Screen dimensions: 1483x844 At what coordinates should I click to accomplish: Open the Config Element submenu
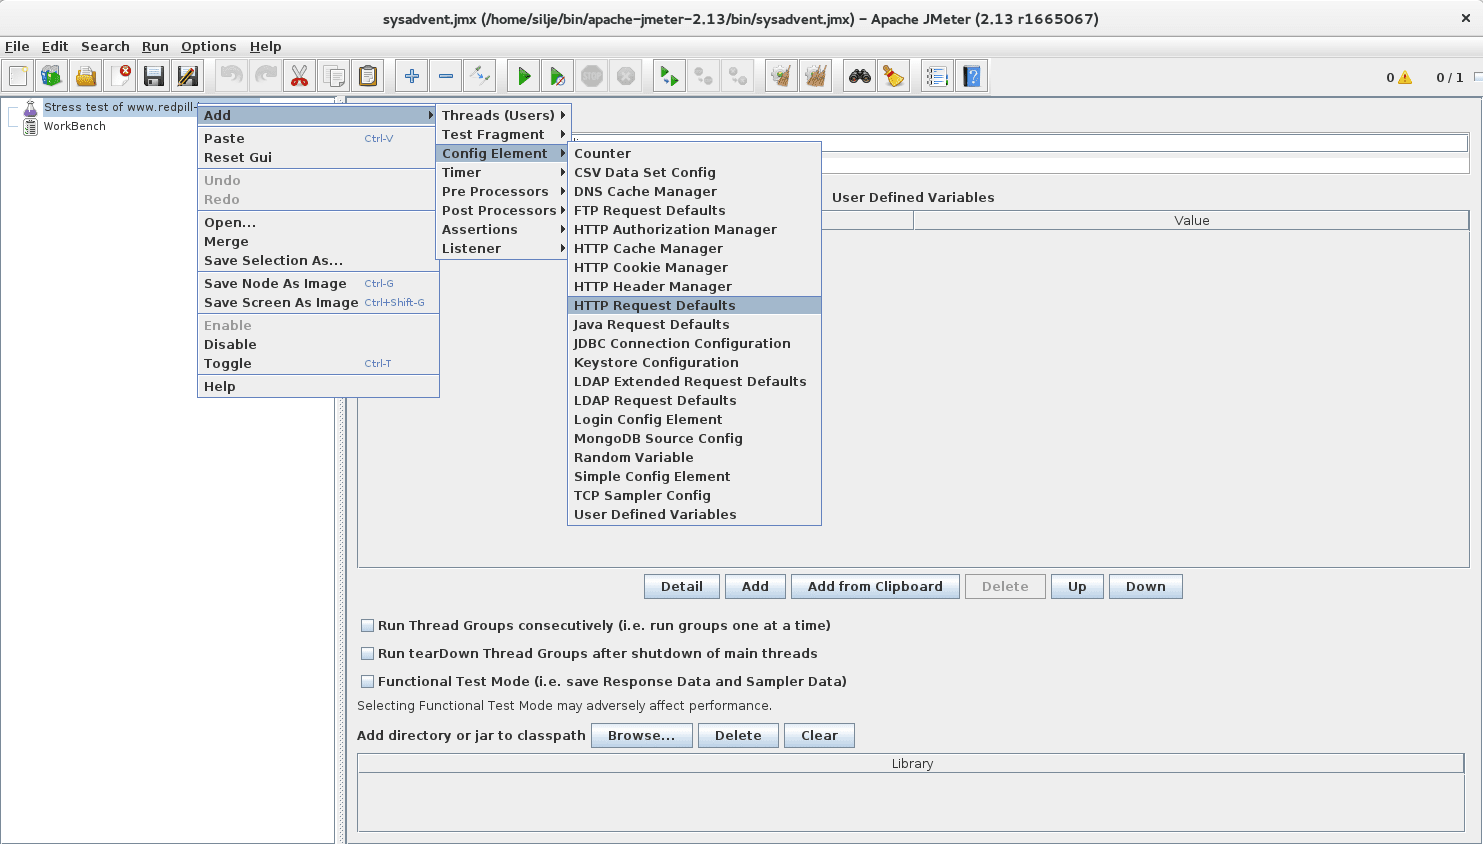(x=503, y=153)
